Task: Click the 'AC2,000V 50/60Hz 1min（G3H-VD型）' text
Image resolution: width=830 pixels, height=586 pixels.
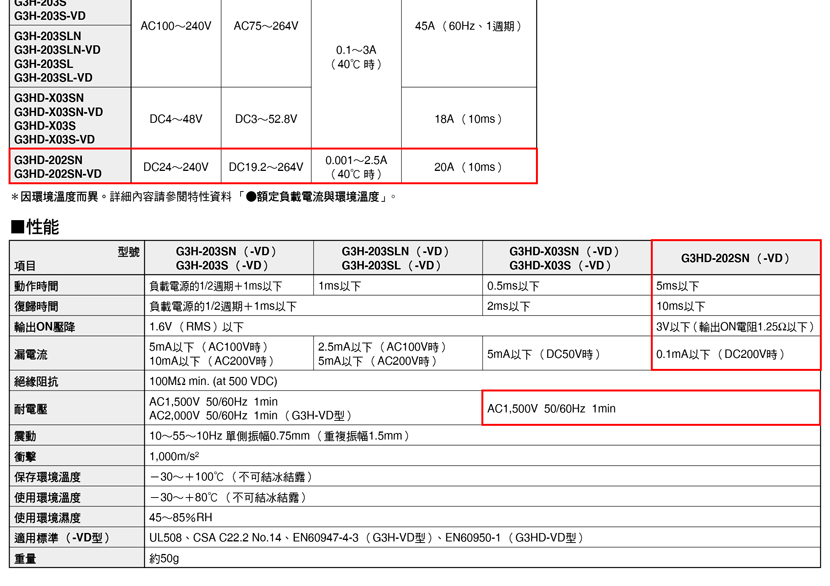Action: click(x=251, y=416)
